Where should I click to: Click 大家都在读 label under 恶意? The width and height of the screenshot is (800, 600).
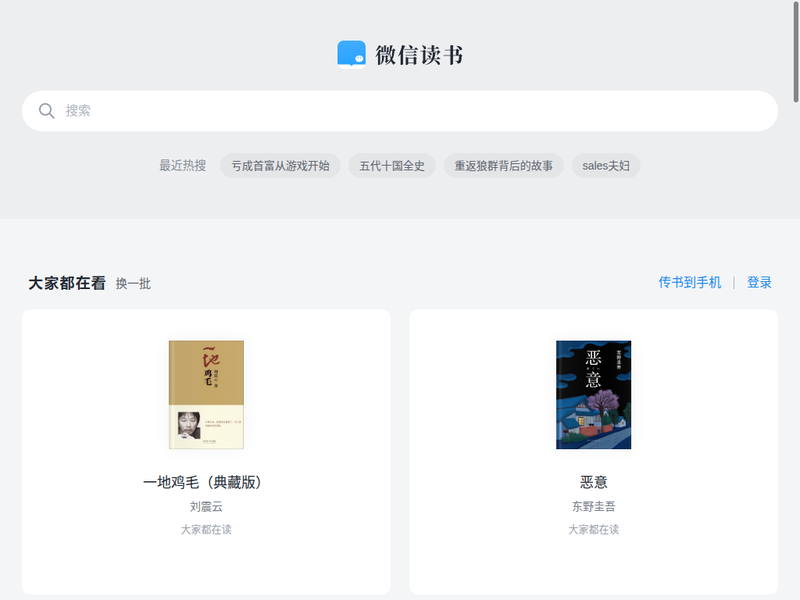593,530
